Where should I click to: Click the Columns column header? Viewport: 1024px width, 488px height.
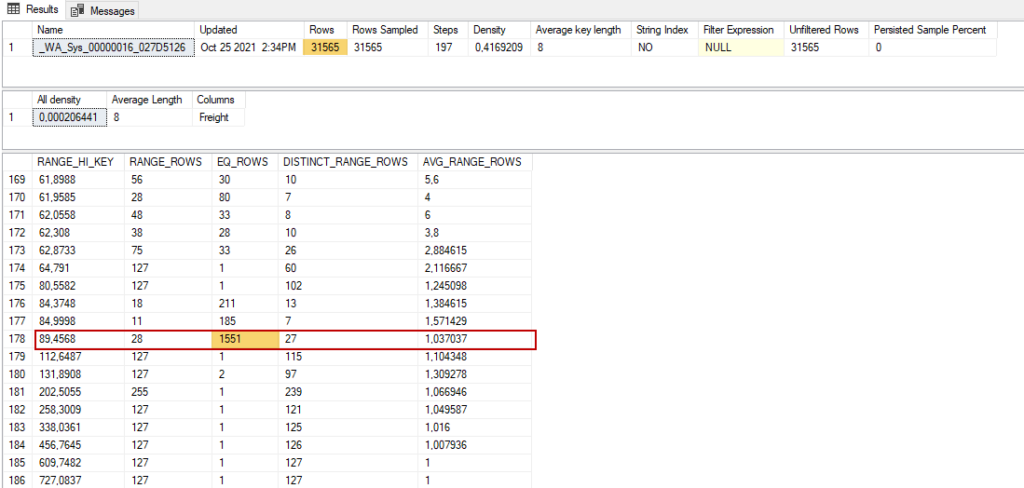[x=218, y=100]
